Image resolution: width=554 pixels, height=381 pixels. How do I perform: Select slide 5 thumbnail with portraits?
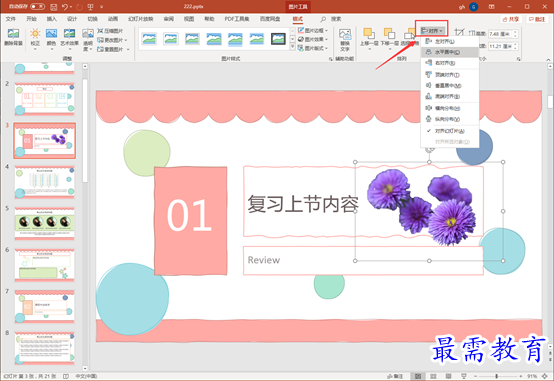[x=45, y=223]
